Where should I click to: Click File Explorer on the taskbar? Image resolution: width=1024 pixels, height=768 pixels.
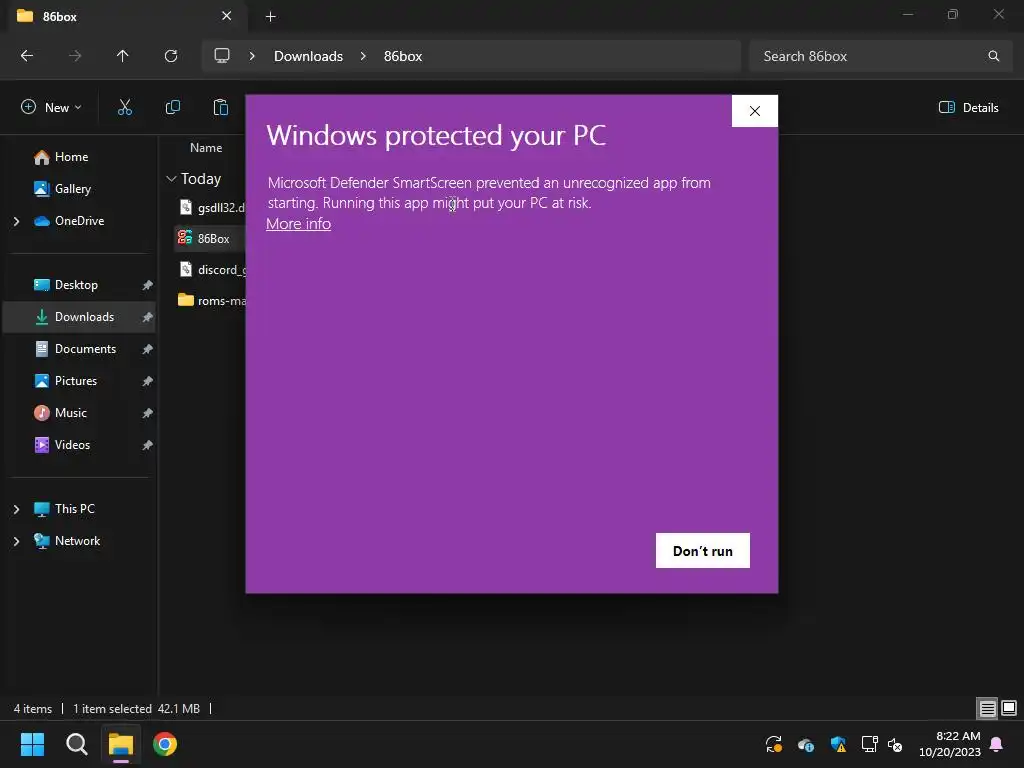pyautogui.click(x=121, y=744)
